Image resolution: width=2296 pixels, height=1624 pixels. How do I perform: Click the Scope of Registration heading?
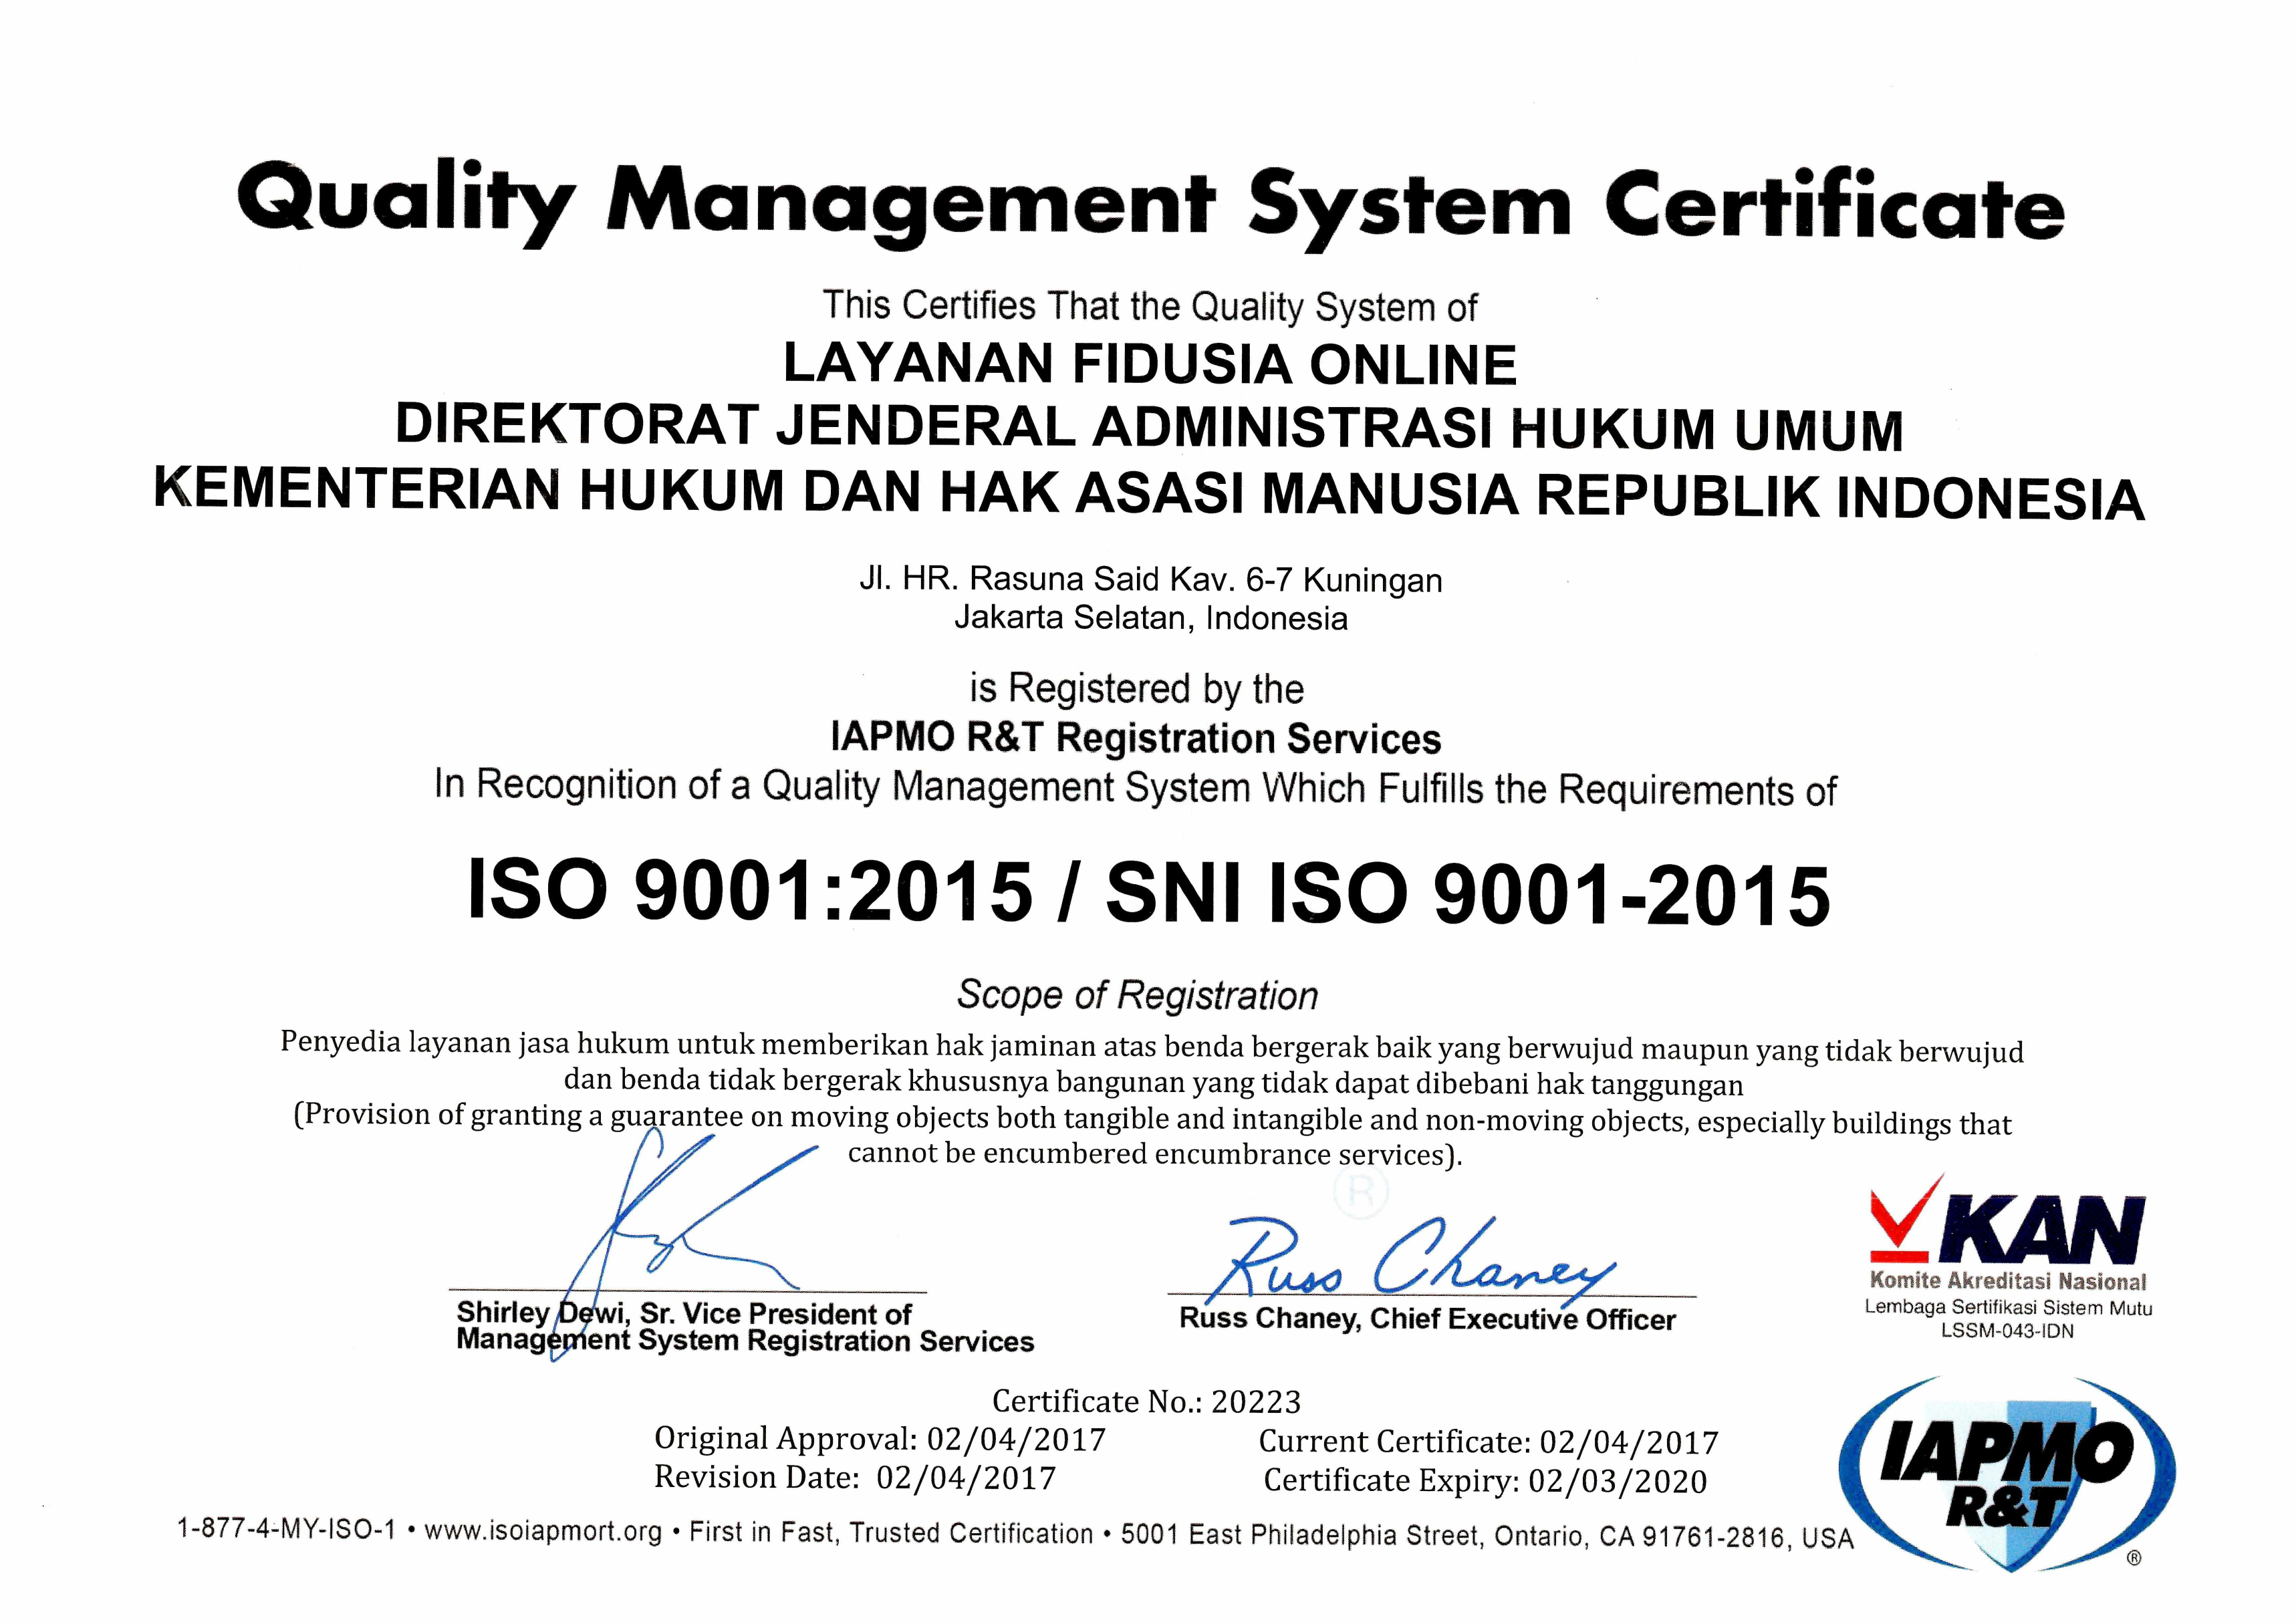(1137, 995)
